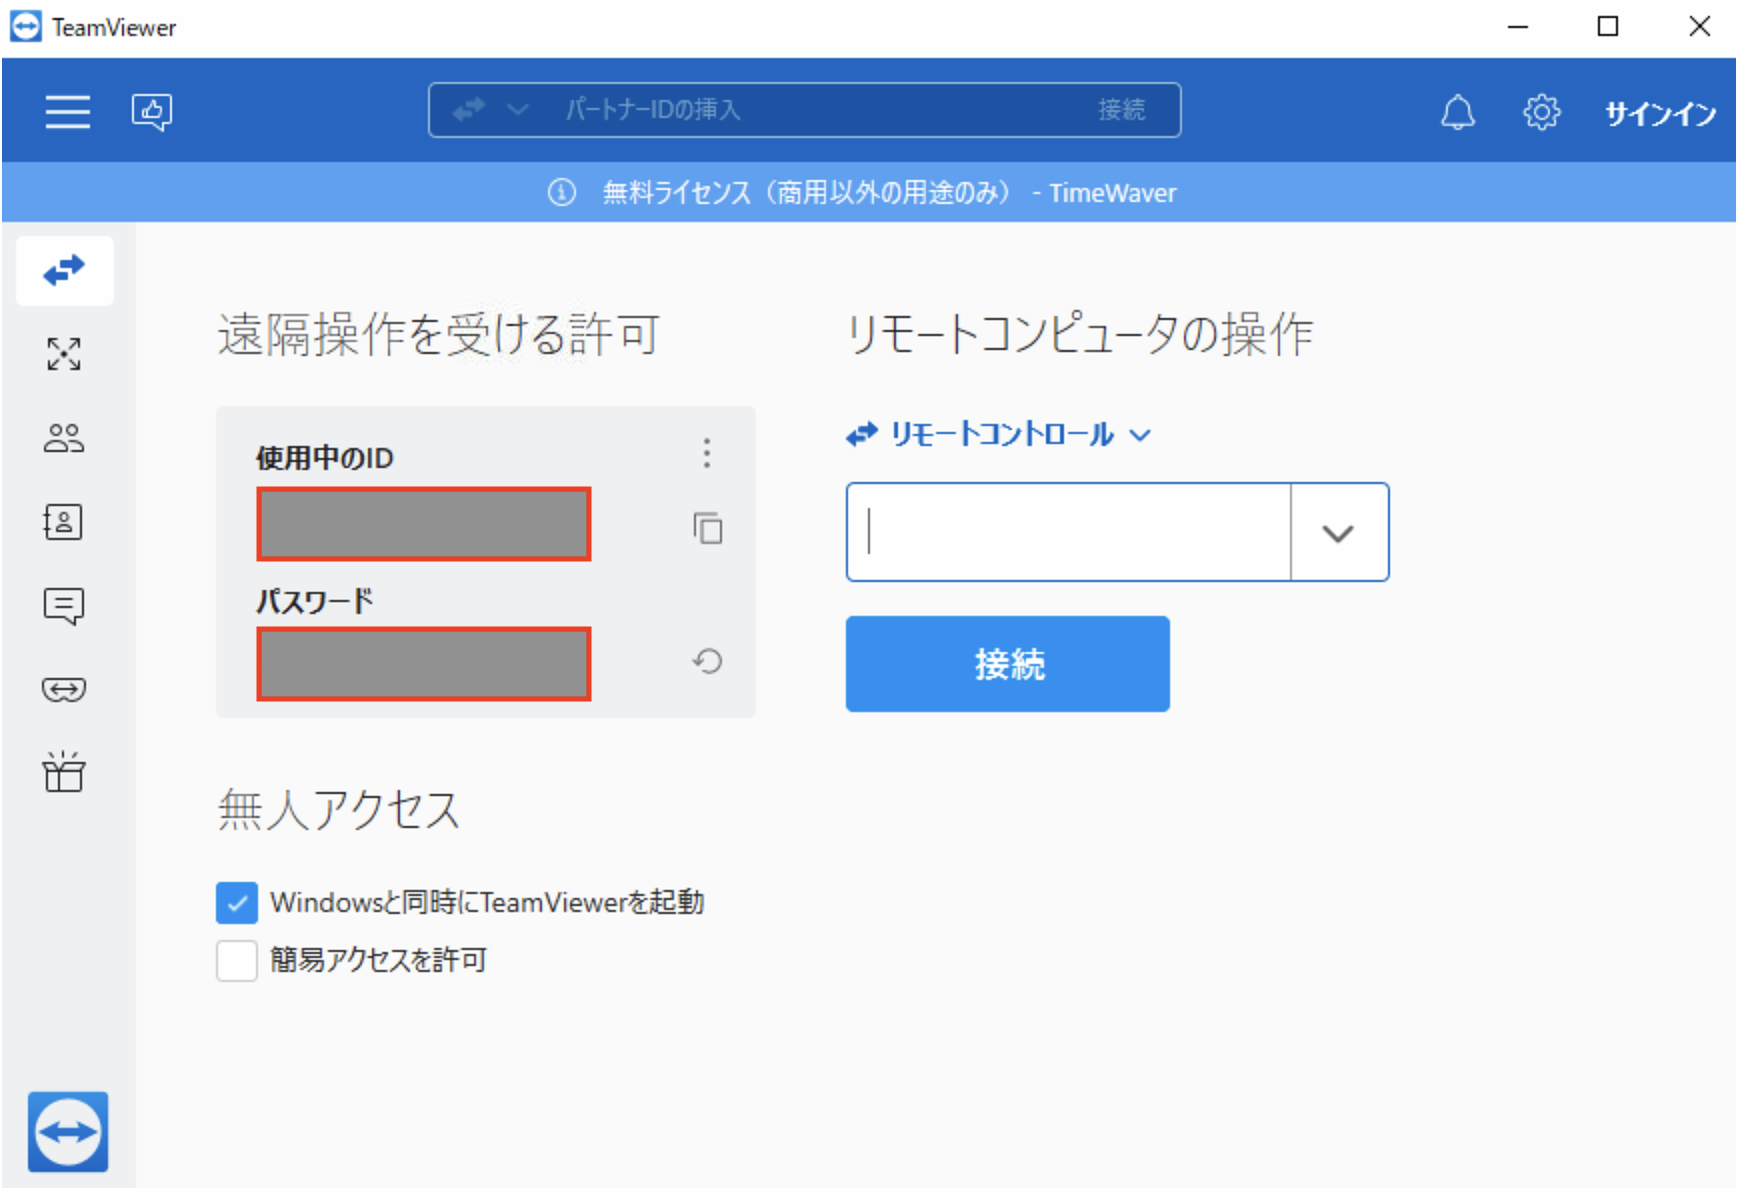
Task: Click the サインイン link
Action: (x=1660, y=113)
